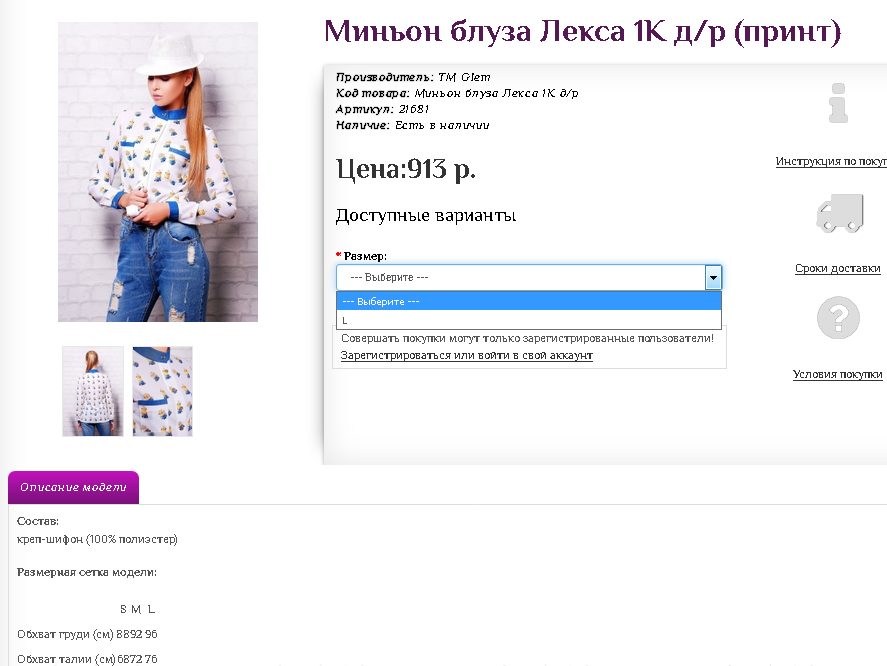Click the Наличие: Есть в наличии line
Screen dimensions: 887x666
(412, 125)
